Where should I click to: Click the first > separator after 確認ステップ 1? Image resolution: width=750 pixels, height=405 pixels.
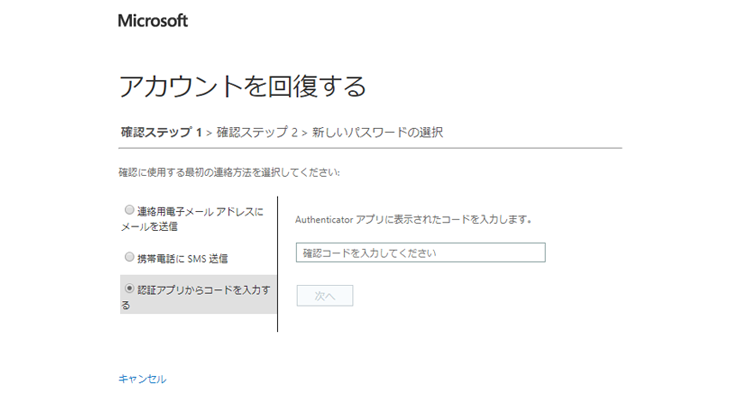(209, 132)
